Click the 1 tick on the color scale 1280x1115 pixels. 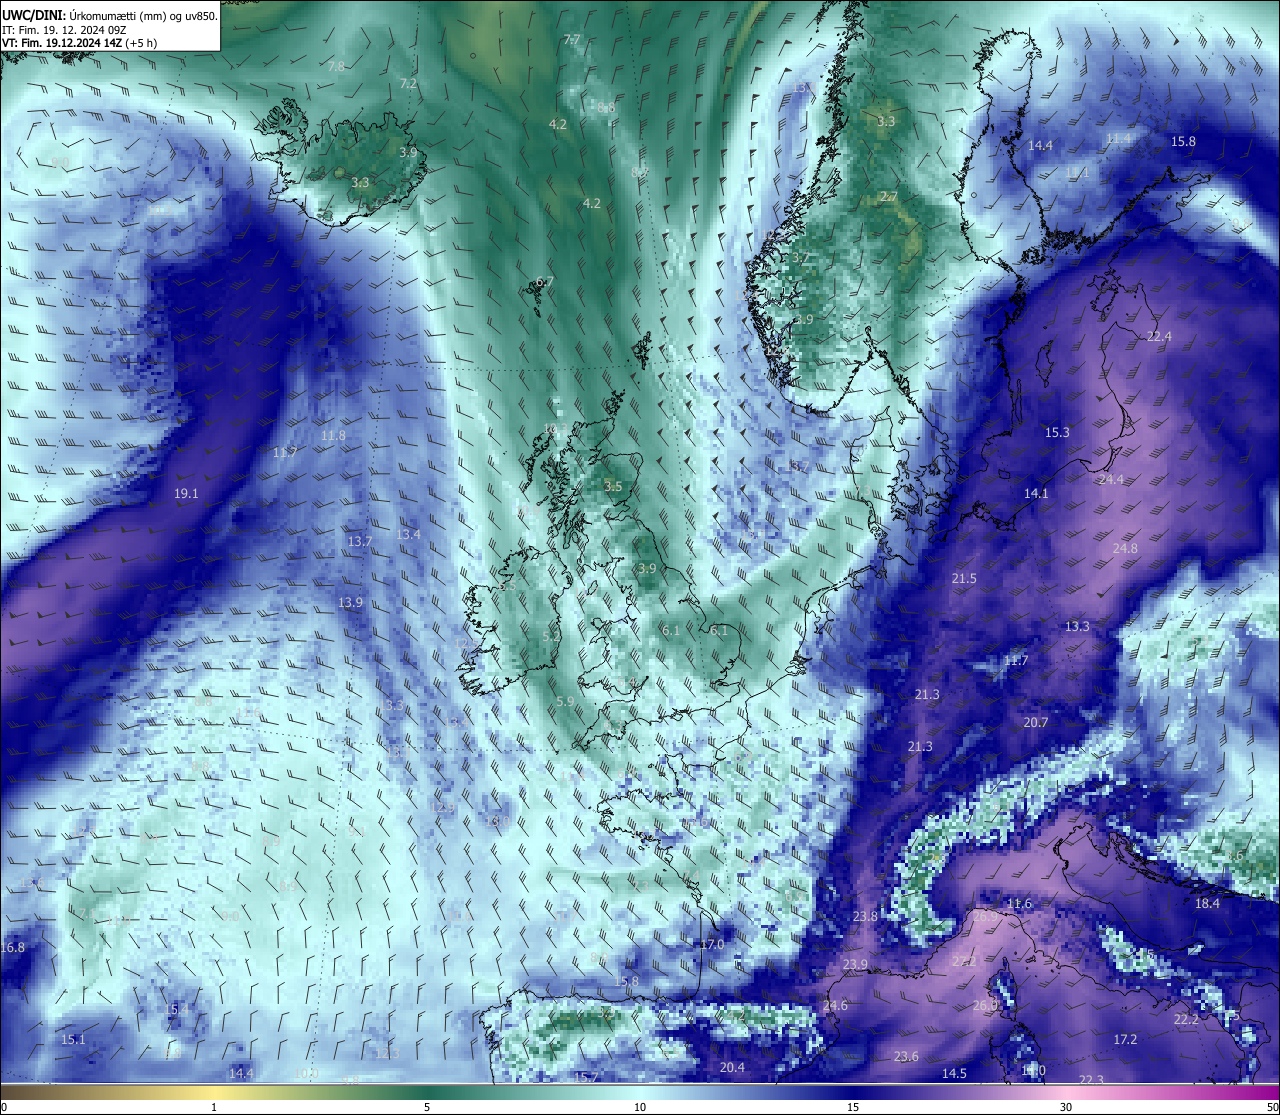214,1107
